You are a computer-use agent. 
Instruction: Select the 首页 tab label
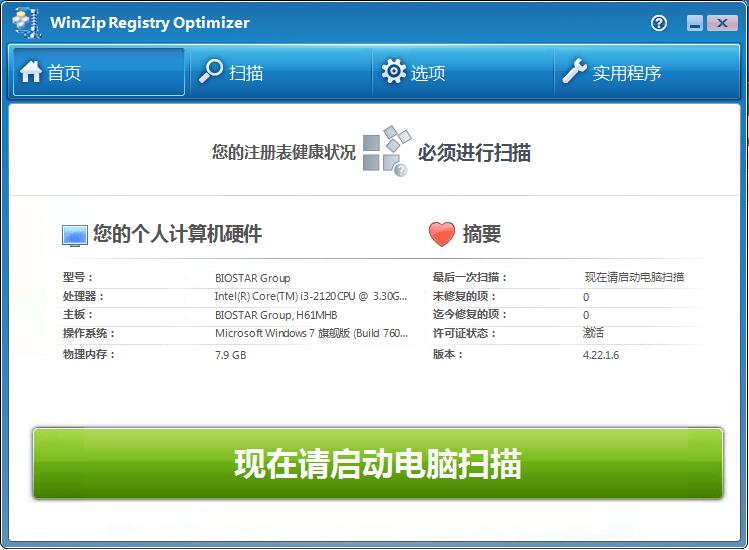click(65, 73)
